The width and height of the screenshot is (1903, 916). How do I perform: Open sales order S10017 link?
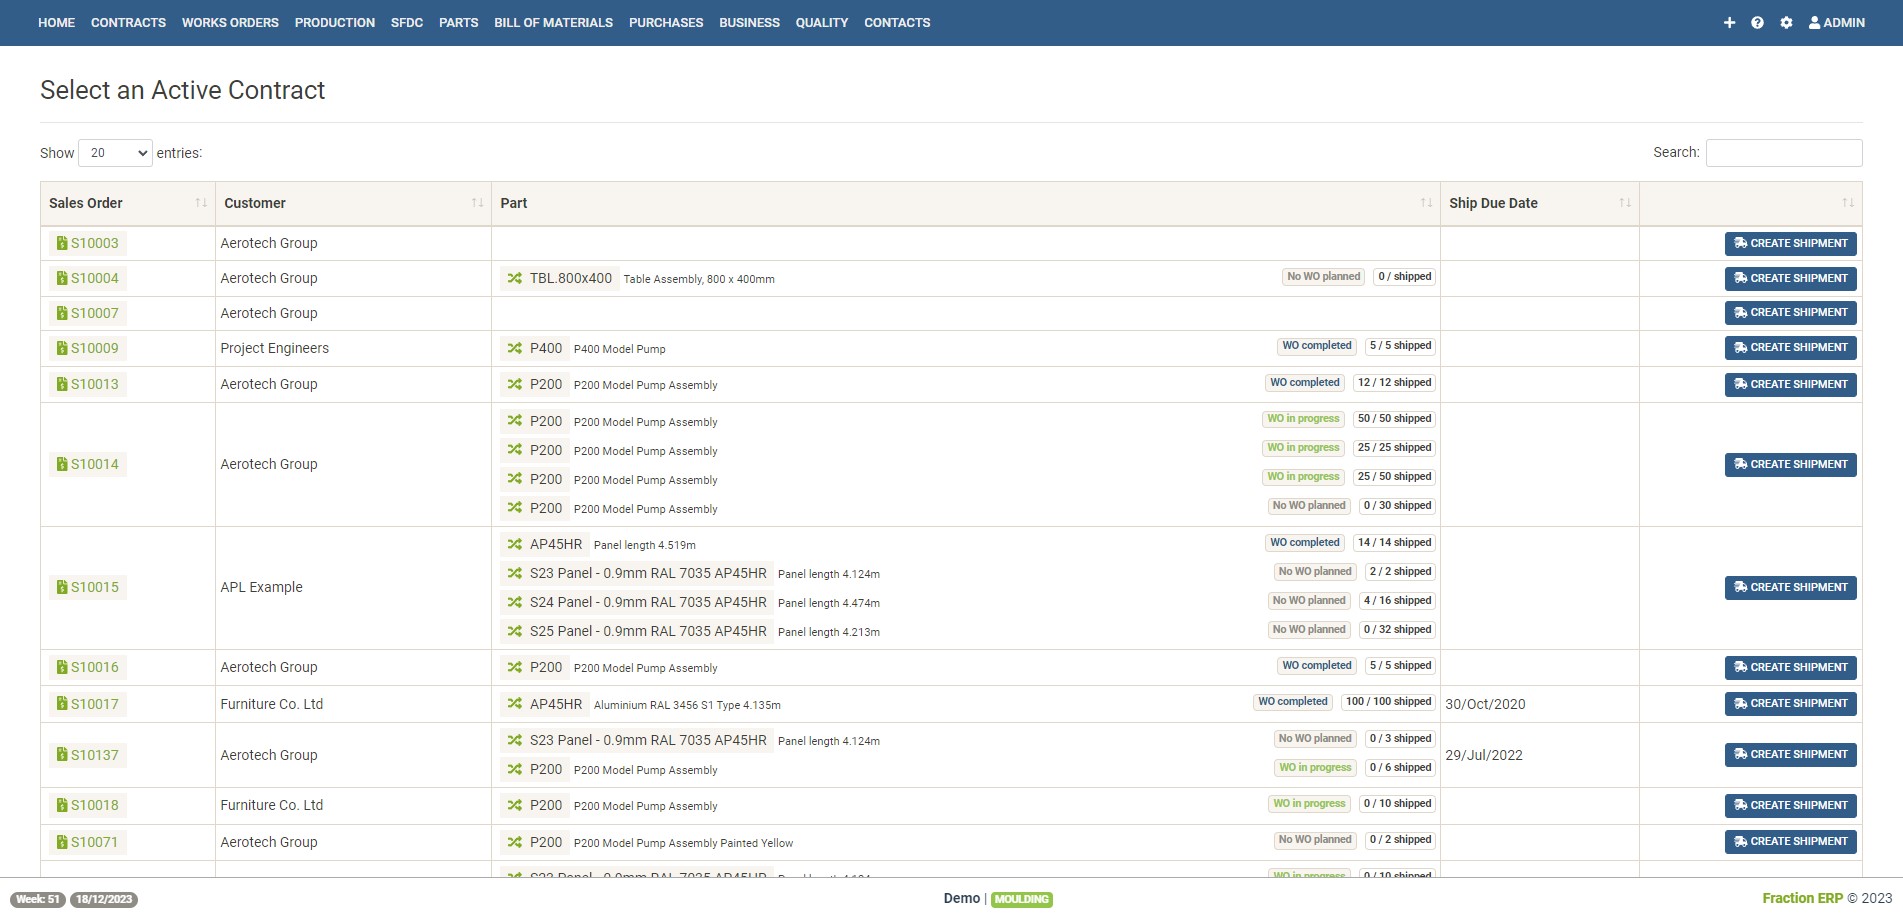click(x=94, y=704)
